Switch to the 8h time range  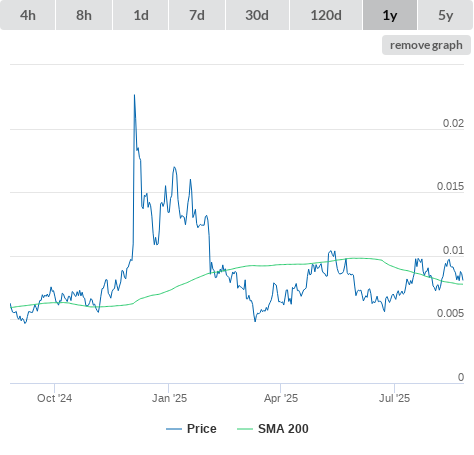click(x=84, y=15)
